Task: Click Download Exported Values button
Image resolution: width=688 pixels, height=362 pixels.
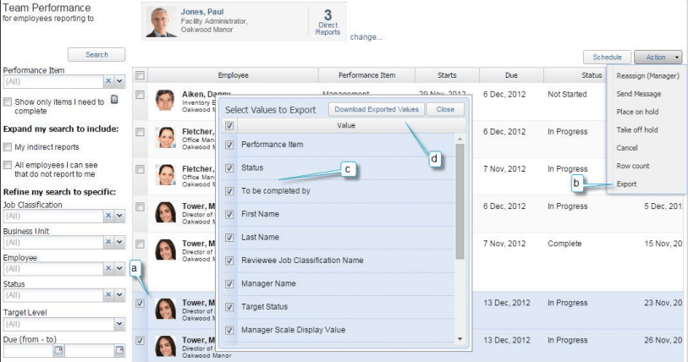Action: click(376, 109)
